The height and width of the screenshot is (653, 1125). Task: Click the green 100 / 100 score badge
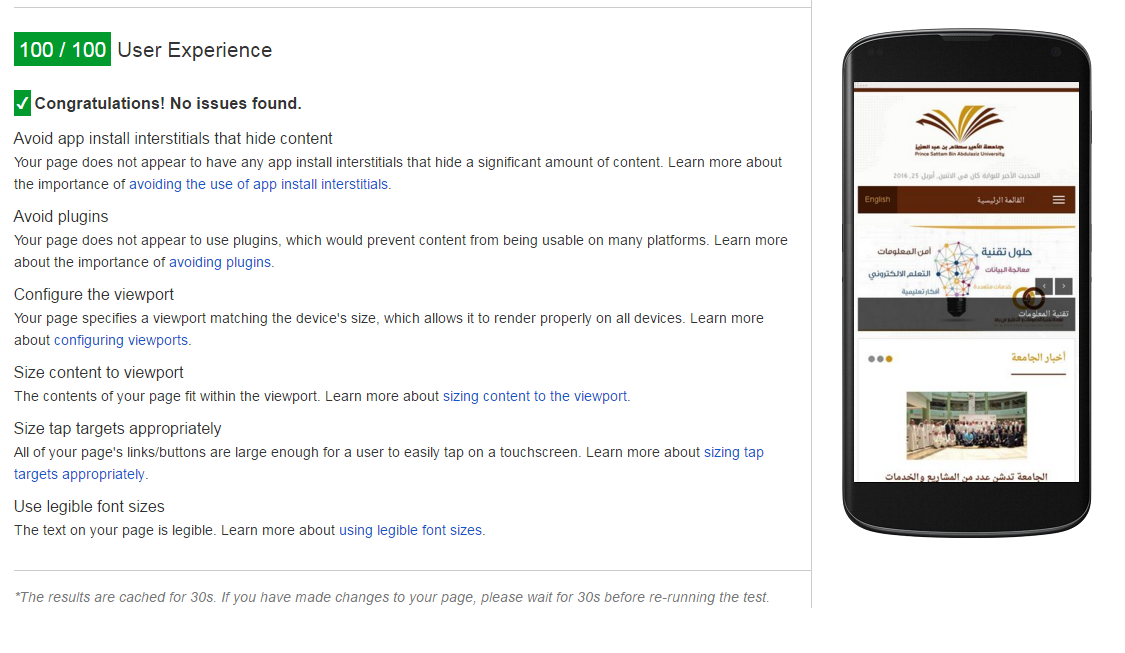click(62, 50)
